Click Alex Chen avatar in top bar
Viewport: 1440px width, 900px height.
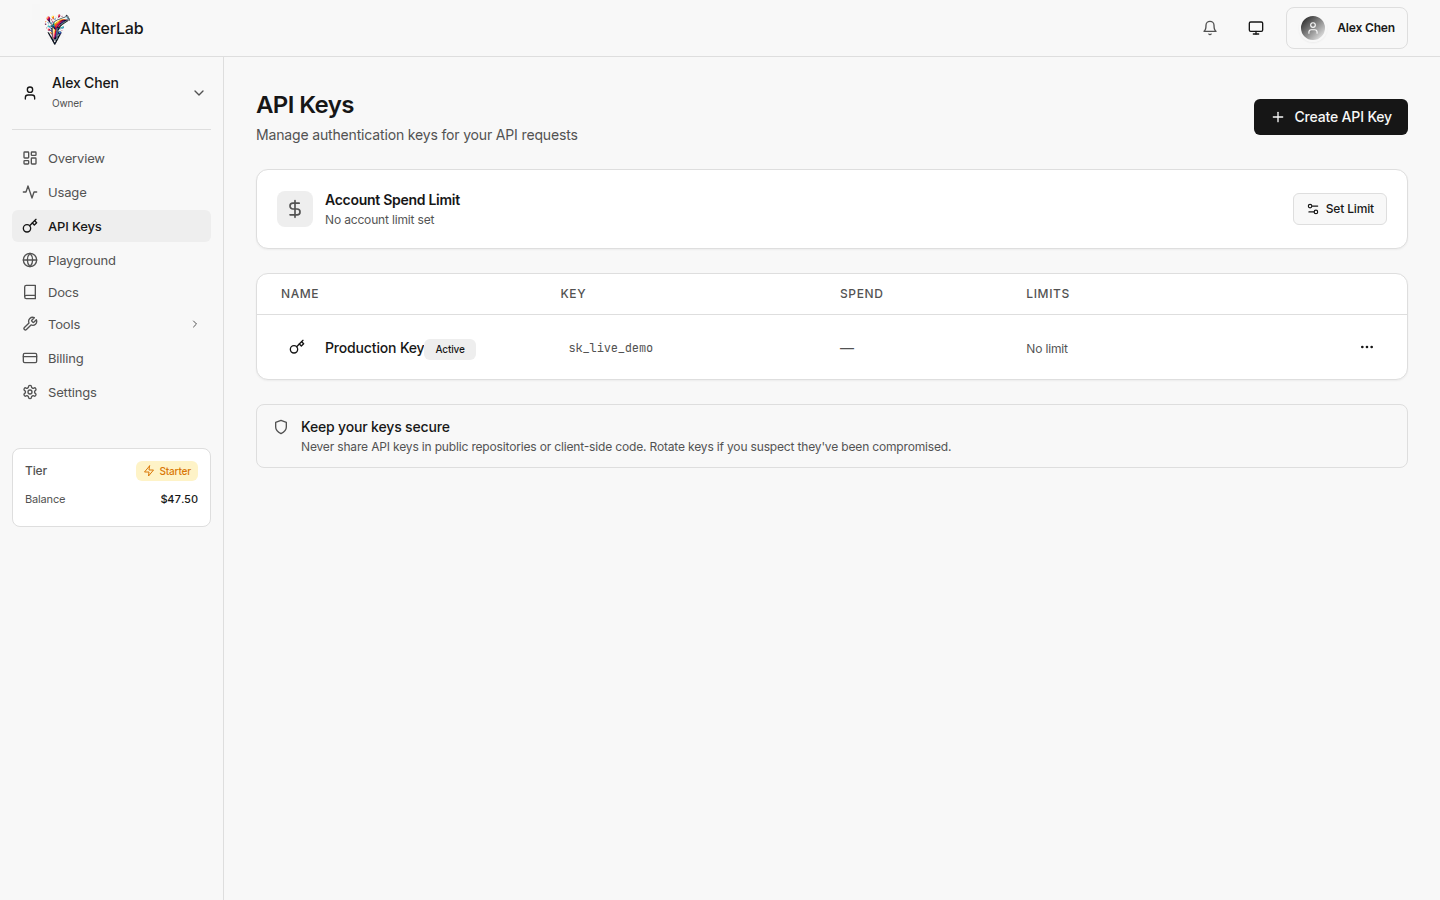pyautogui.click(x=1313, y=28)
